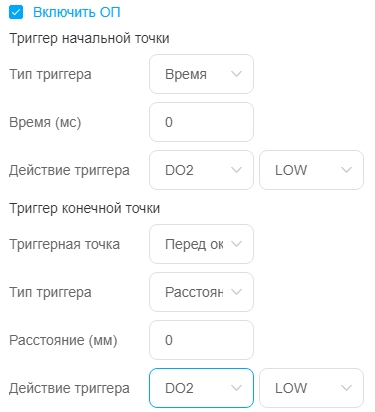Click chevron arrow of start point DO2 selector
Viewport: 375px width, 412px height.
[x=236, y=170]
